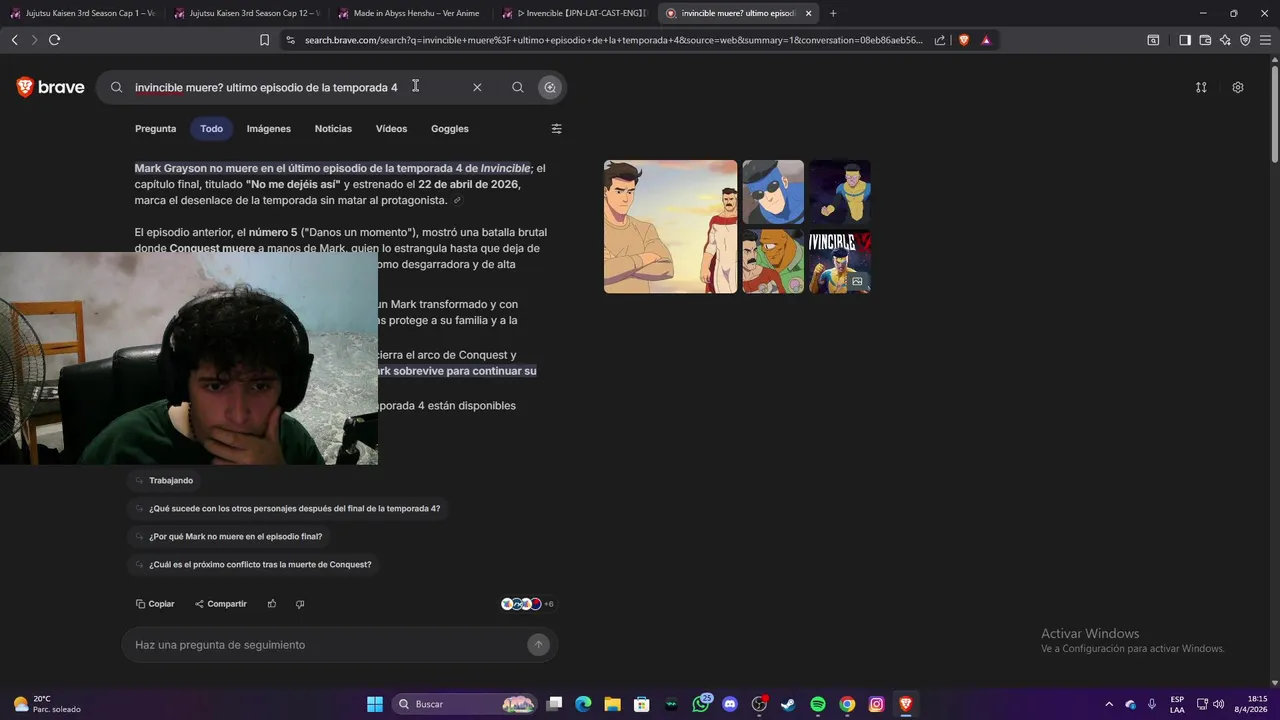Bookmark this page via bookmark icon
Viewport: 1280px width, 720px height.
(264, 40)
